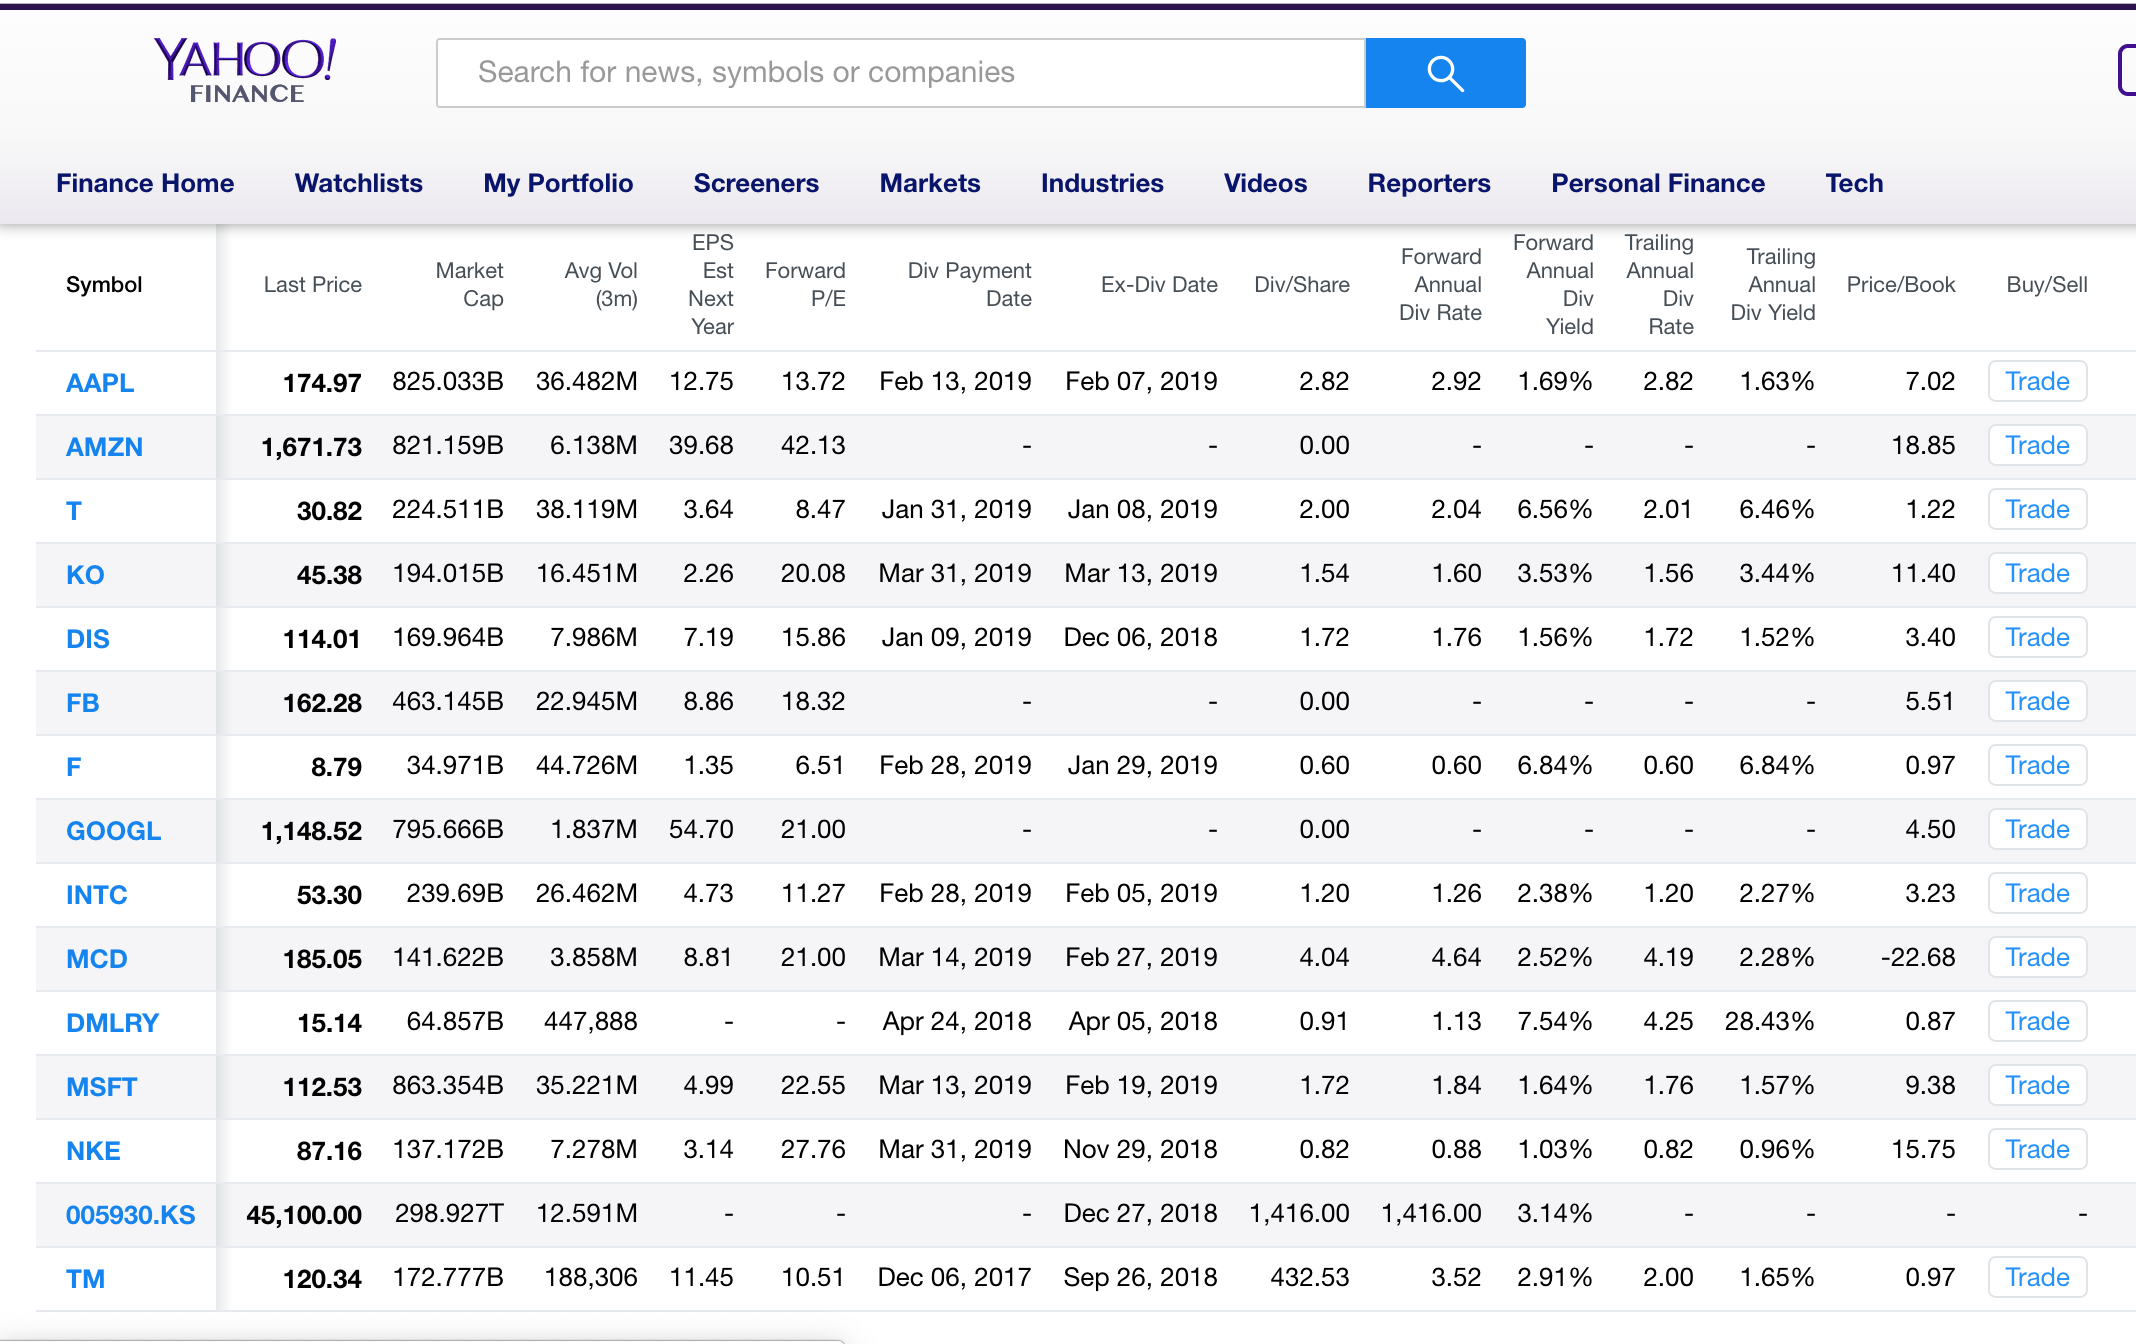Go to My Portfolio tab
The width and height of the screenshot is (2136, 1344).
pyautogui.click(x=557, y=183)
